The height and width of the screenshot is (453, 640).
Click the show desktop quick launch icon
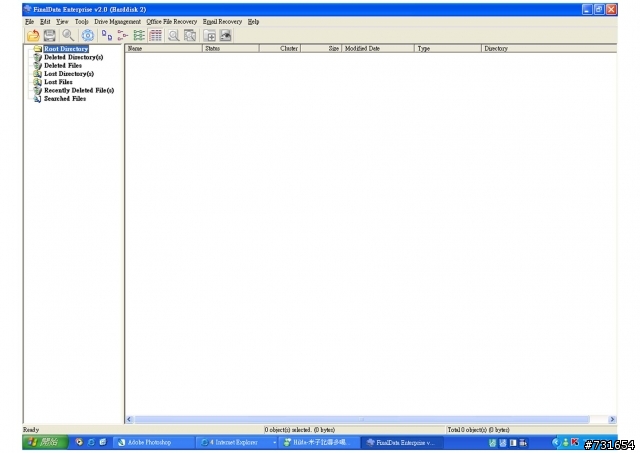pos(103,442)
